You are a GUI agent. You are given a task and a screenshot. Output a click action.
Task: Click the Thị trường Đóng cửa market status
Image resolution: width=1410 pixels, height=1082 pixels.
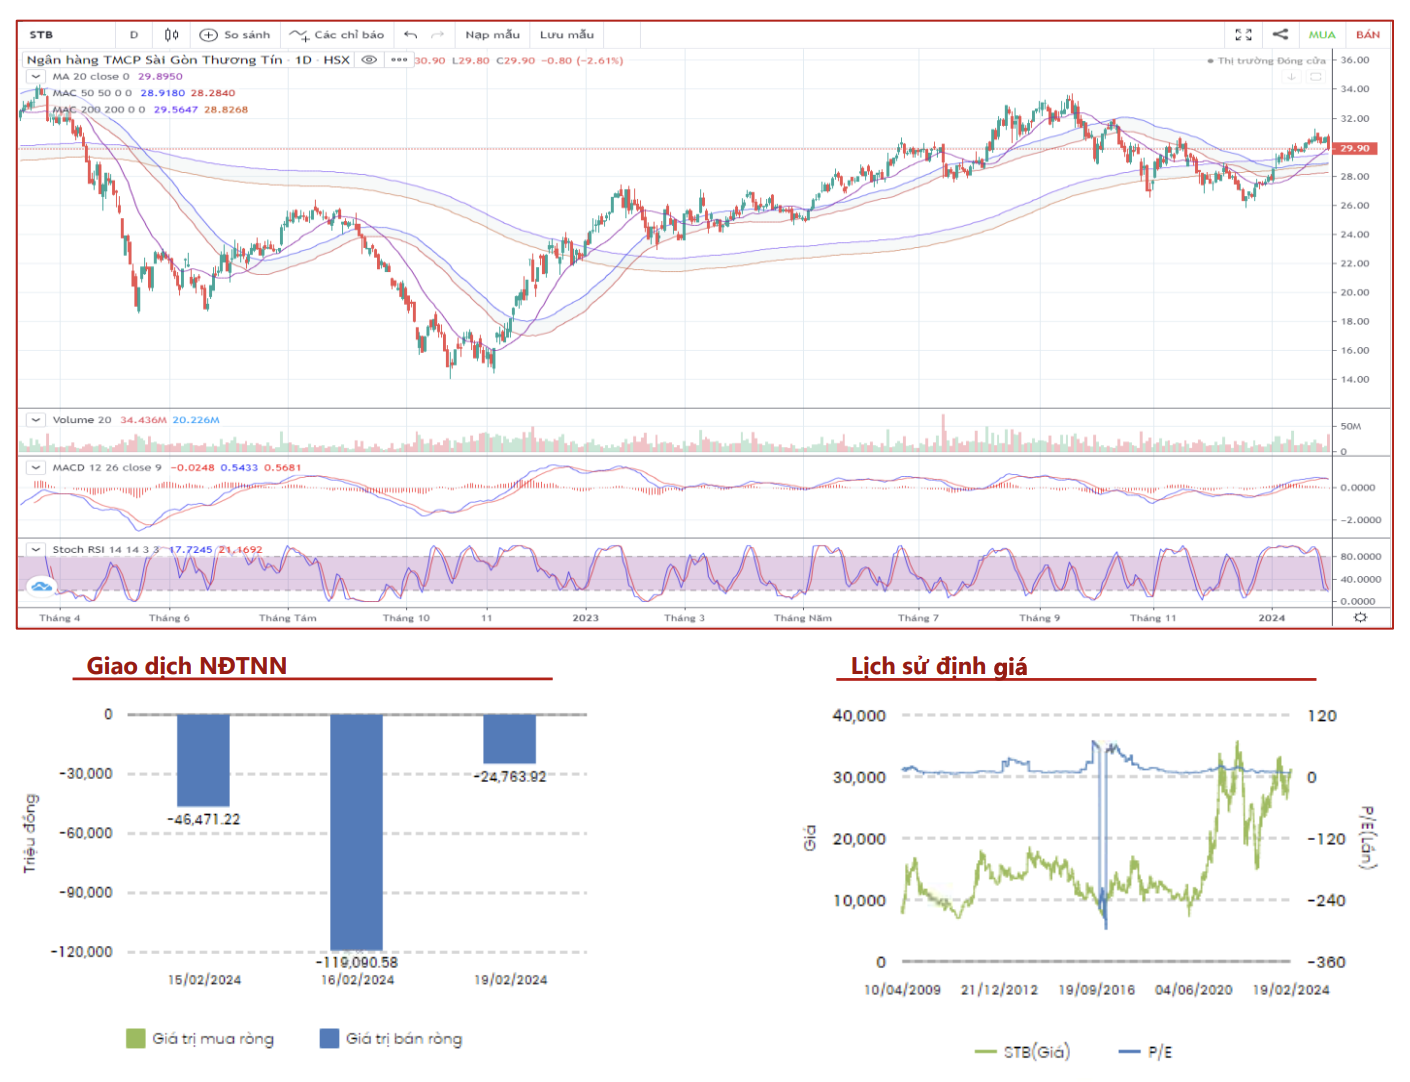point(1267,61)
